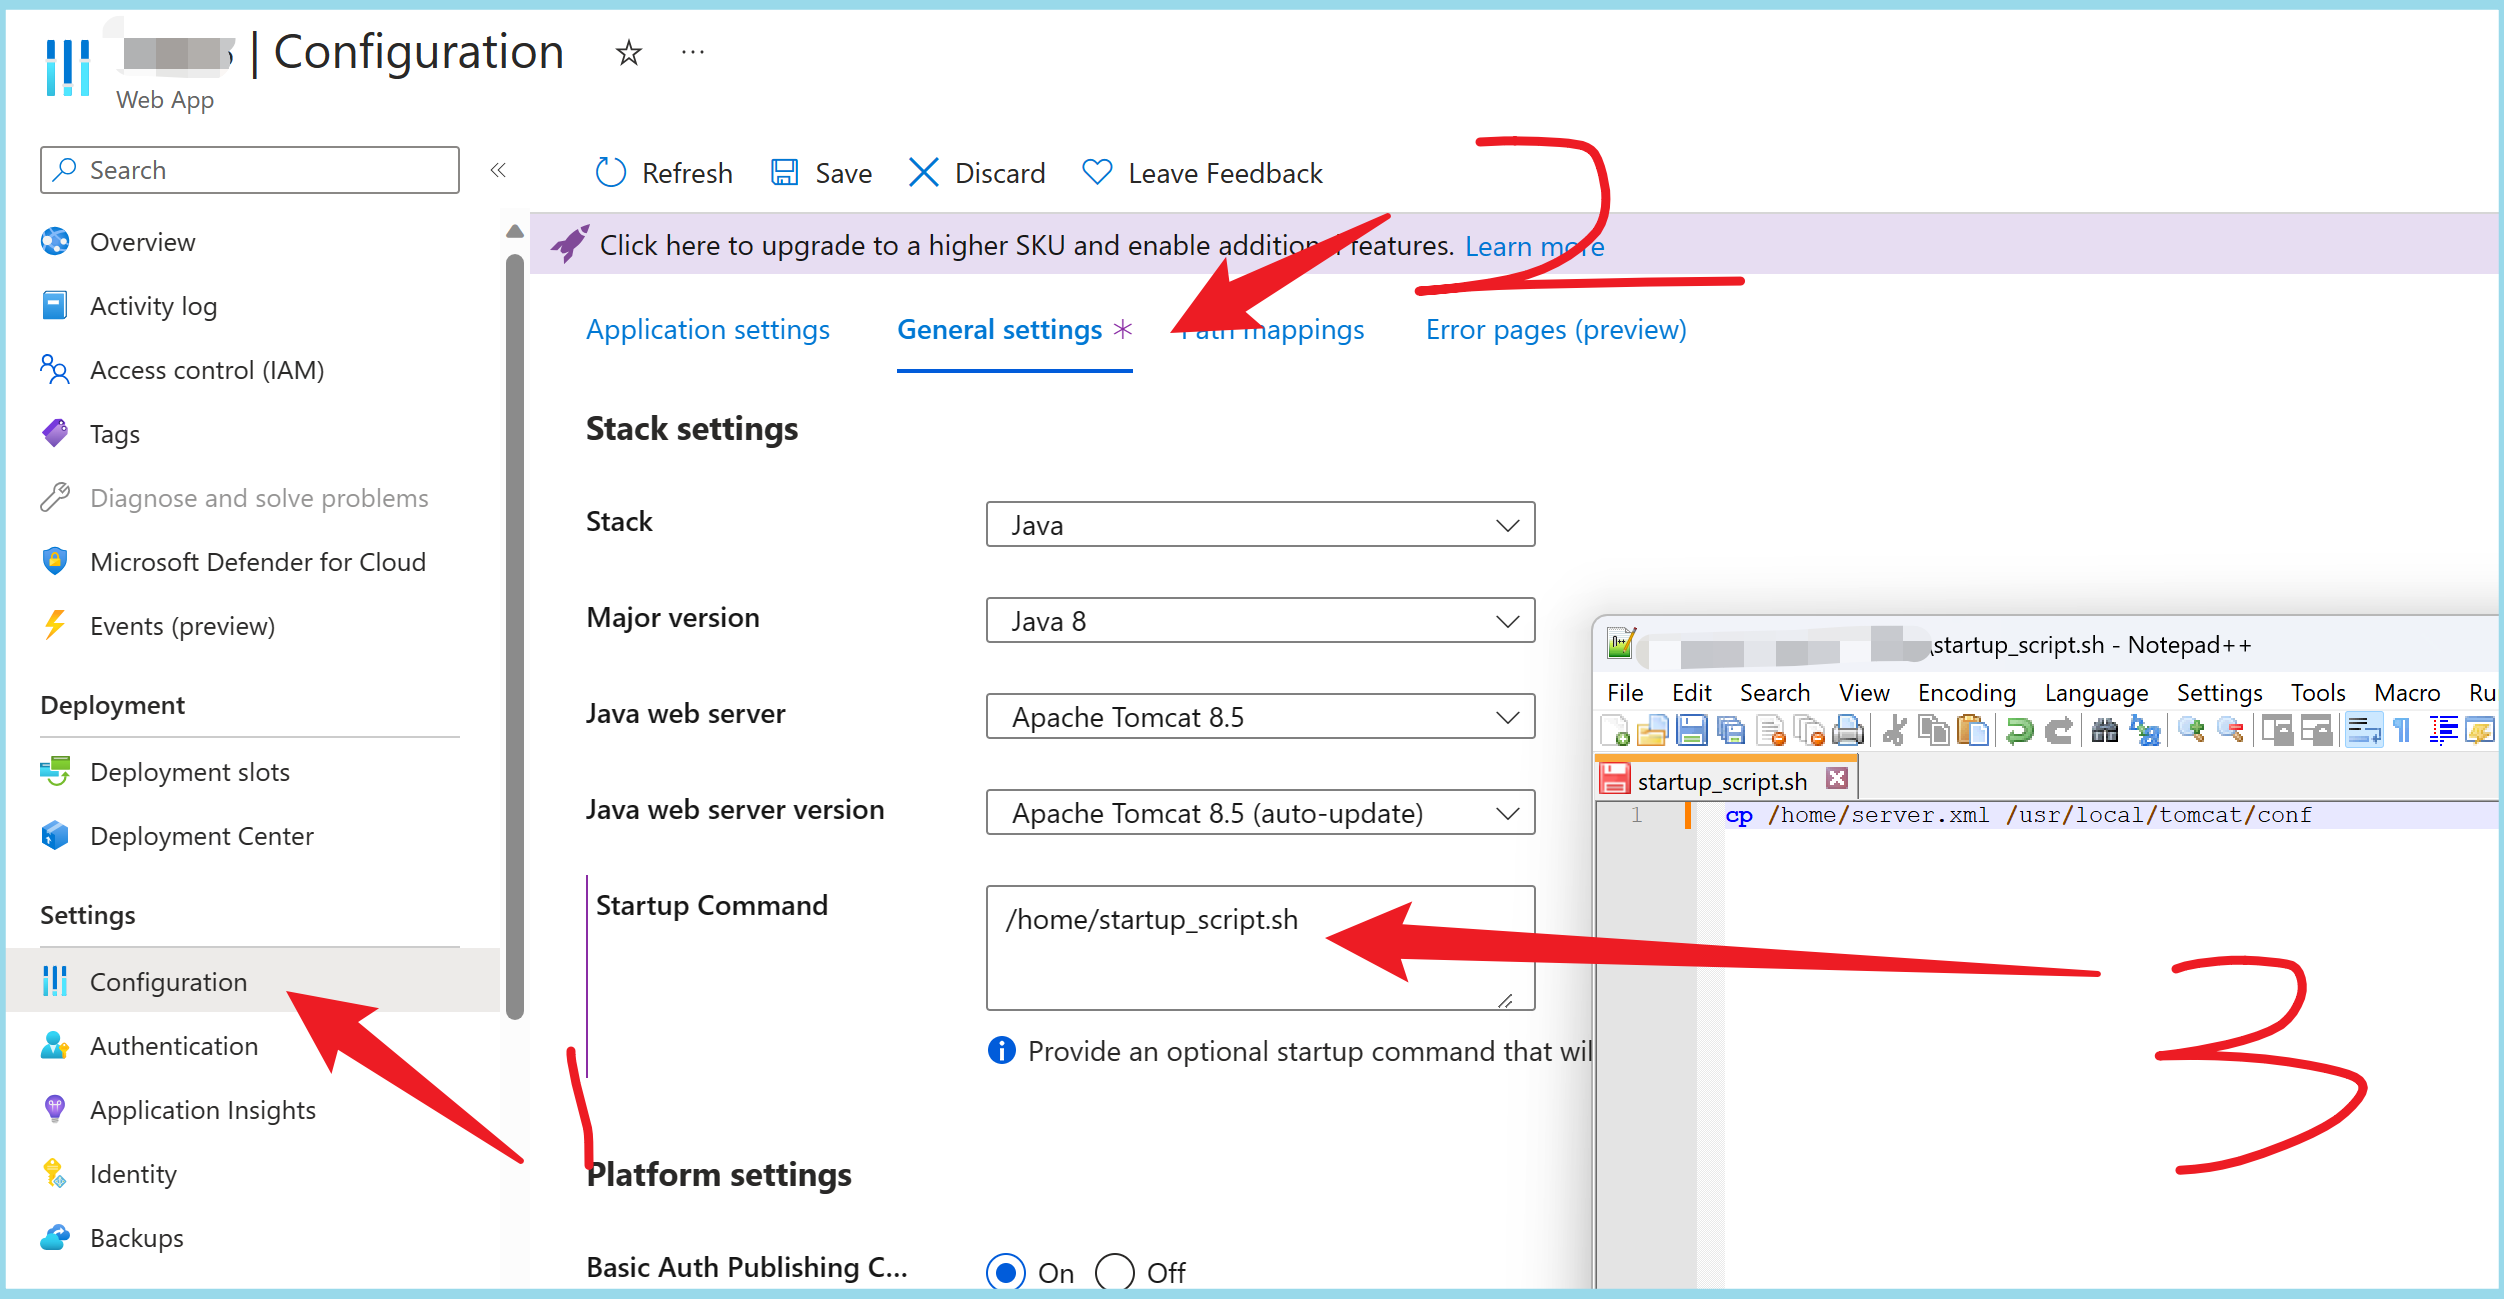Click the Save button in the toolbar

(x=822, y=173)
